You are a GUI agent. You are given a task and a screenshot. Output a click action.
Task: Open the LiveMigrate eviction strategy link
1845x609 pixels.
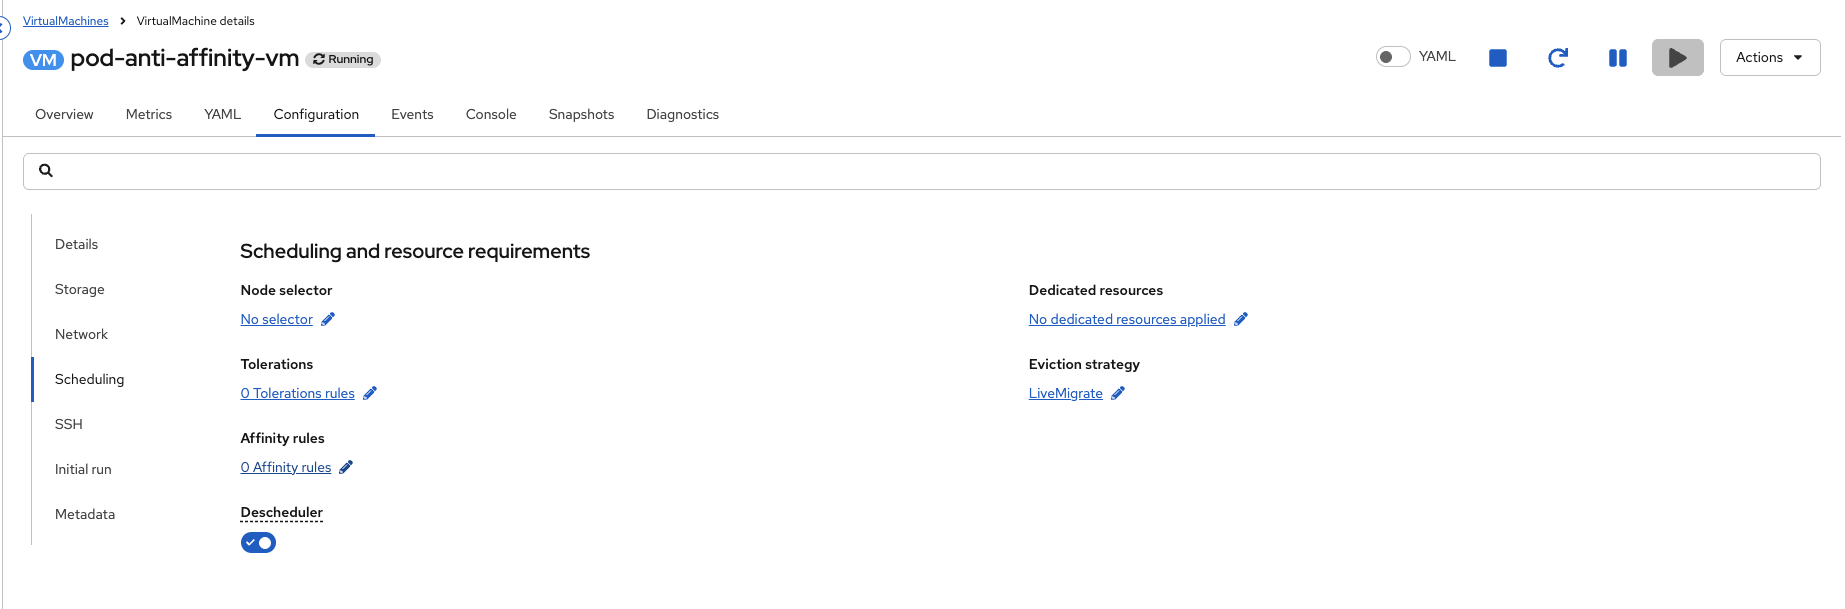tap(1065, 393)
